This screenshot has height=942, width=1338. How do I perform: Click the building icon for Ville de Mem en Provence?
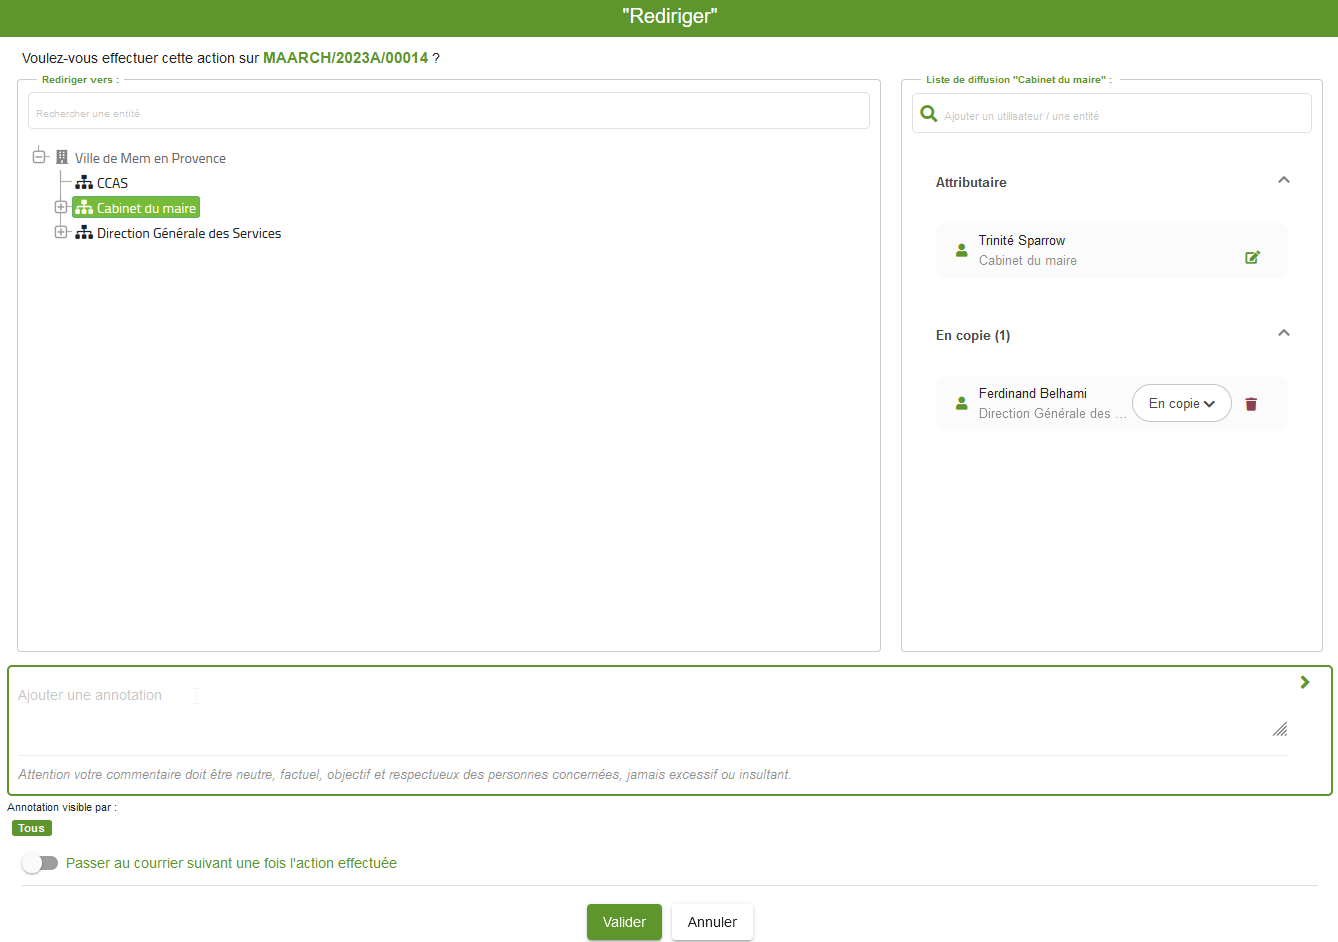pos(62,158)
